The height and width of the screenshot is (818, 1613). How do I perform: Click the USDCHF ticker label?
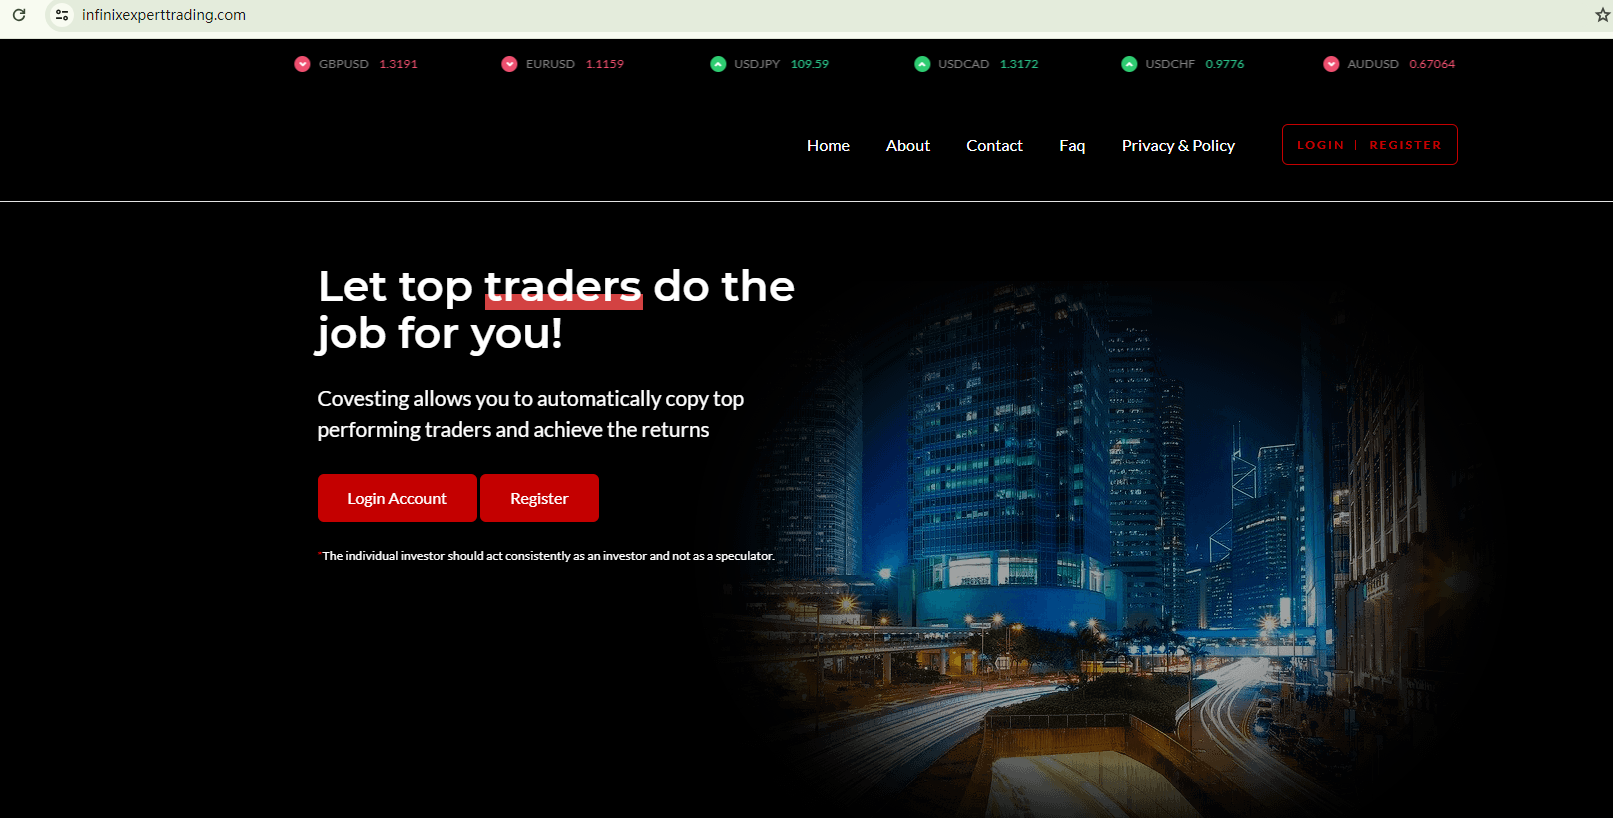[x=1170, y=64]
